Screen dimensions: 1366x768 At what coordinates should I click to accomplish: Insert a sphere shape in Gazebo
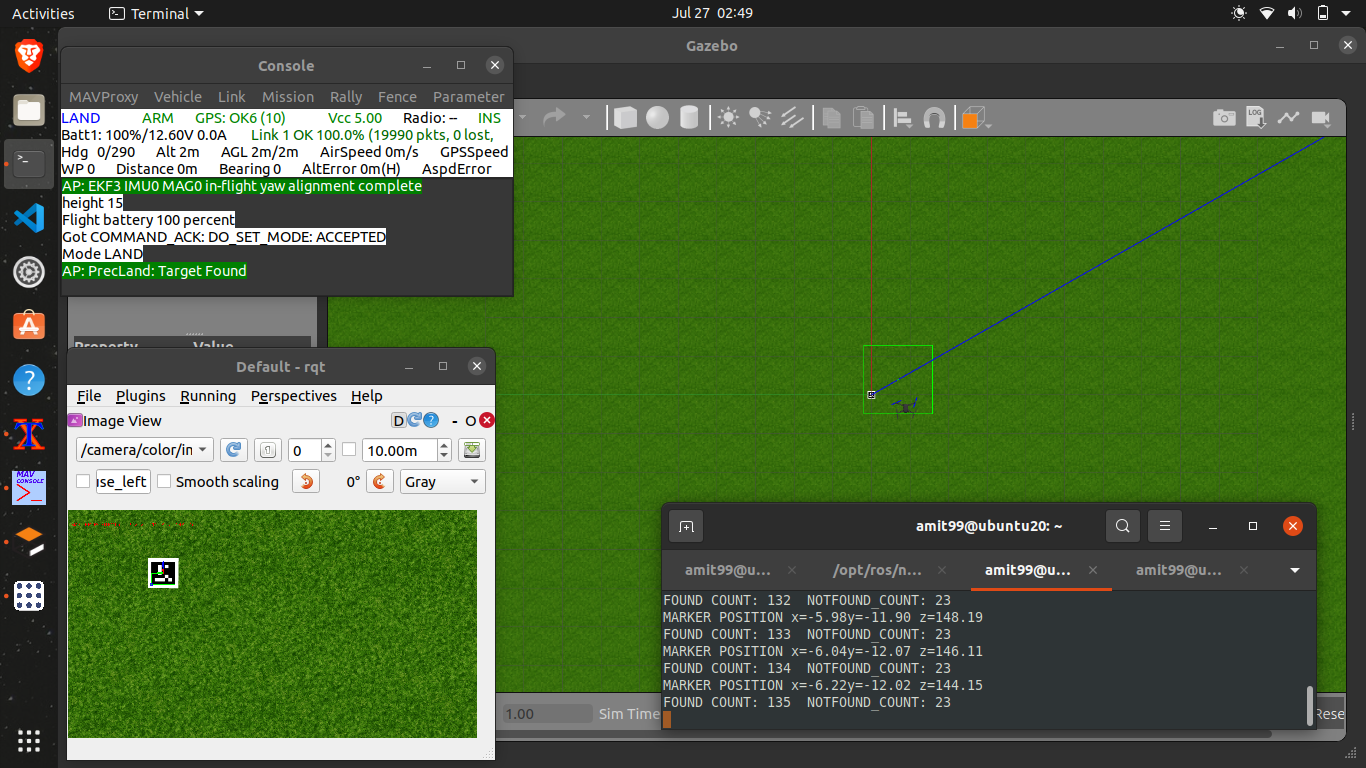(657, 118)
